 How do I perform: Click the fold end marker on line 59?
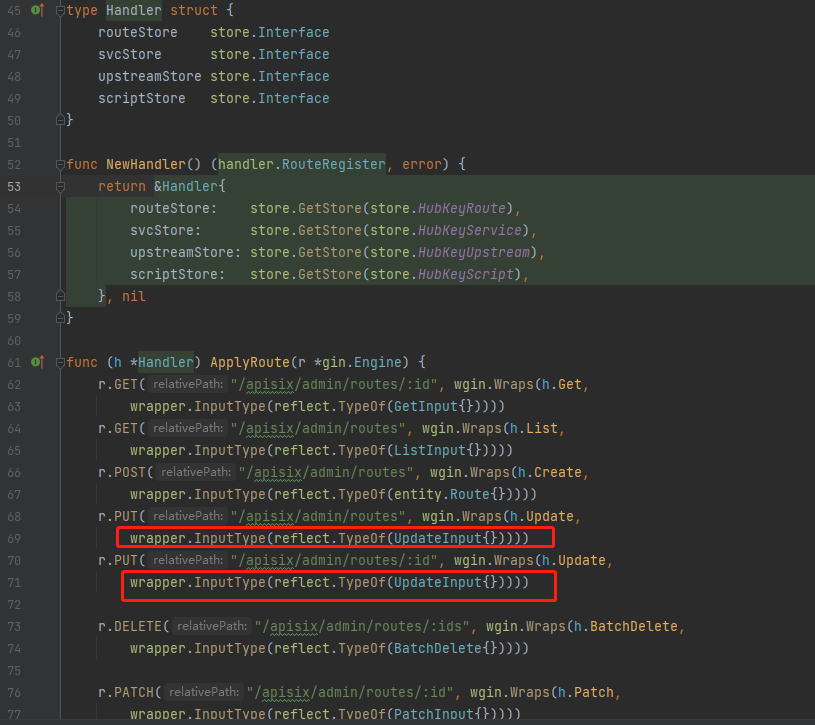pyautogui.click(x=60, y=318)
